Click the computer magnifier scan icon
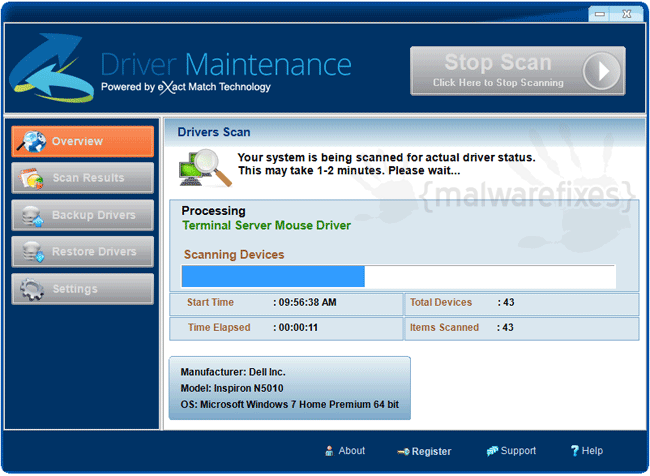 point(205,168)
